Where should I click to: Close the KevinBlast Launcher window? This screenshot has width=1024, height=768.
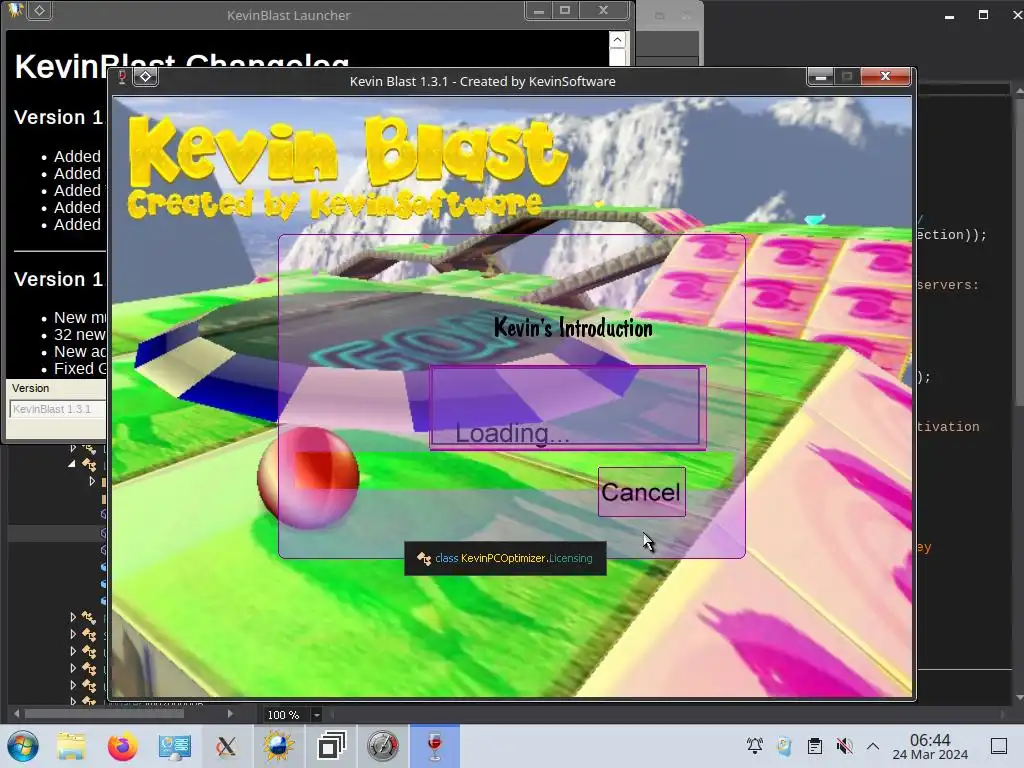[x=603, y=10]
